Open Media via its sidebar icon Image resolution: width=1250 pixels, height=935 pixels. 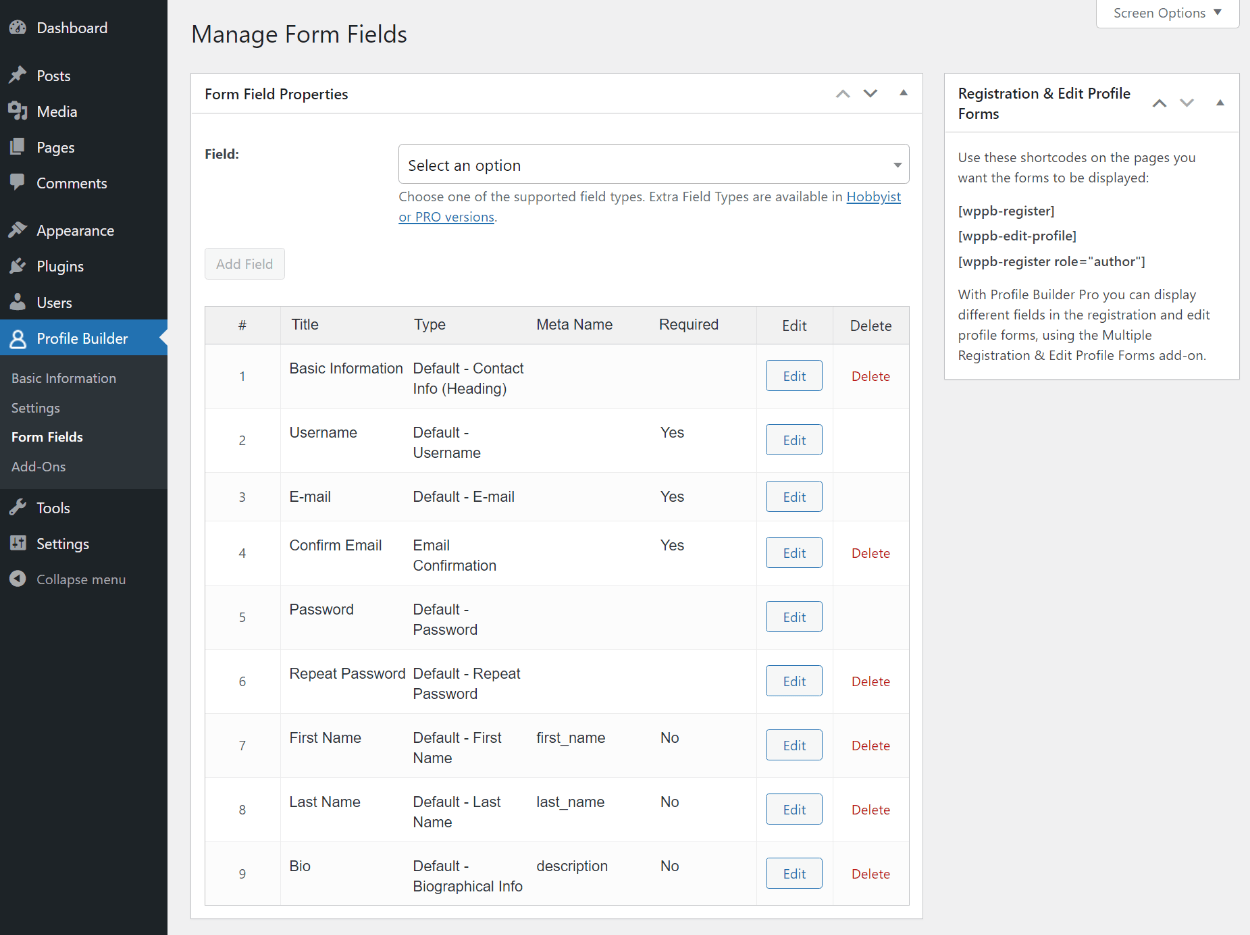(17, 112)
